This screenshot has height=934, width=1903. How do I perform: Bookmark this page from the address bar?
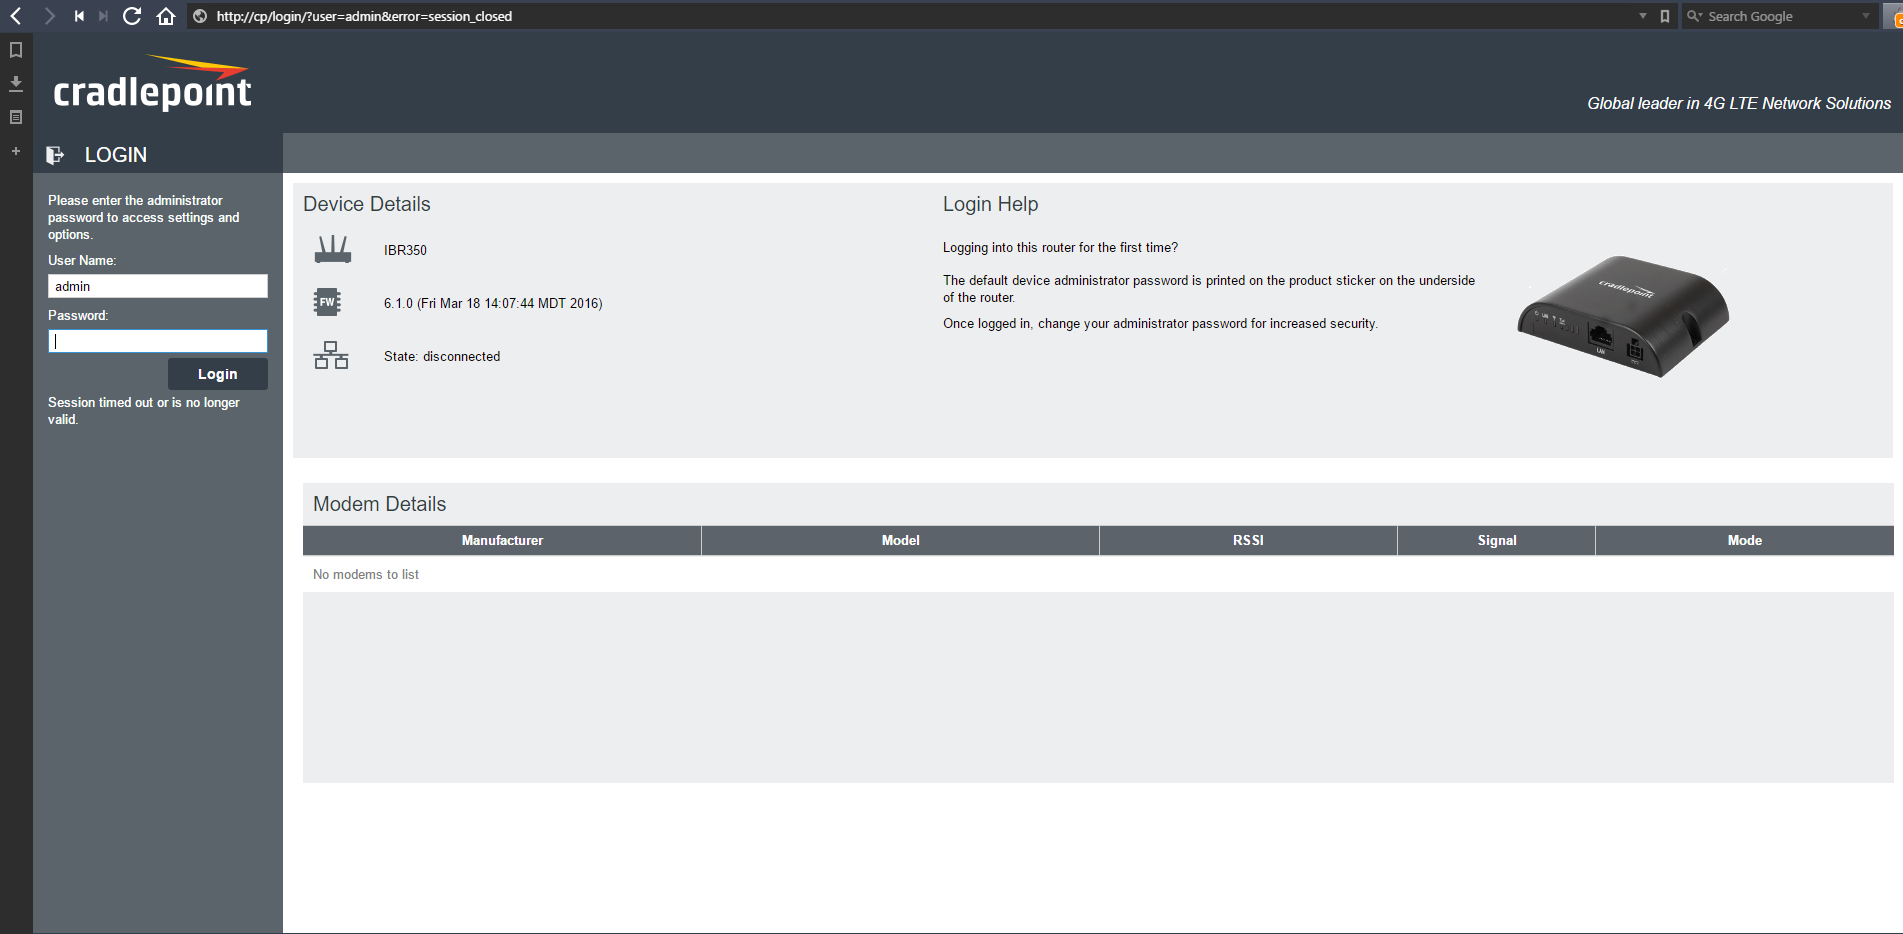pyautogui.click(x=1665, y=16)
